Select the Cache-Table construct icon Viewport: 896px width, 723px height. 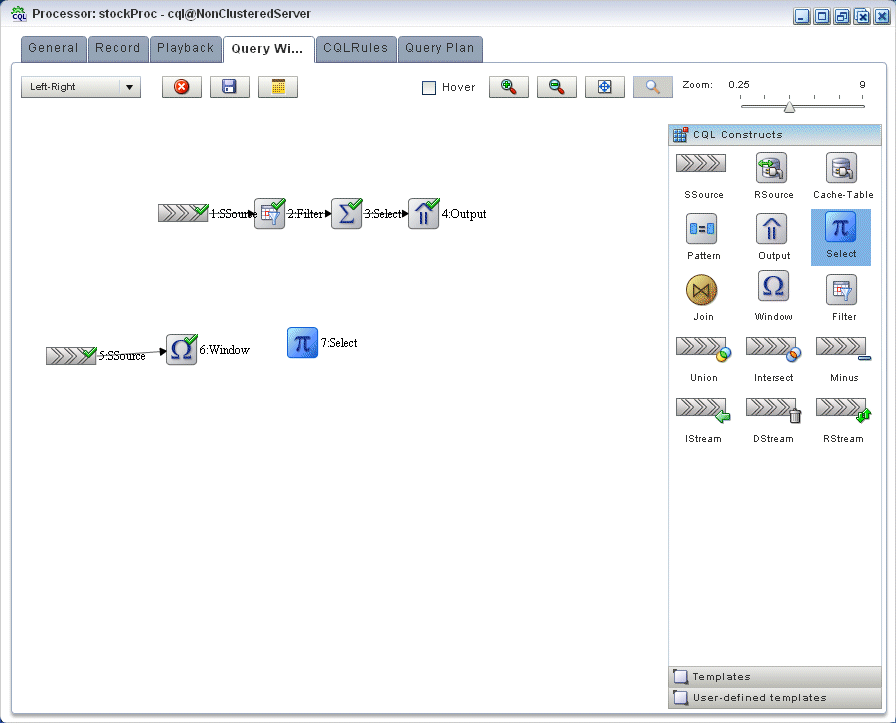841,168
